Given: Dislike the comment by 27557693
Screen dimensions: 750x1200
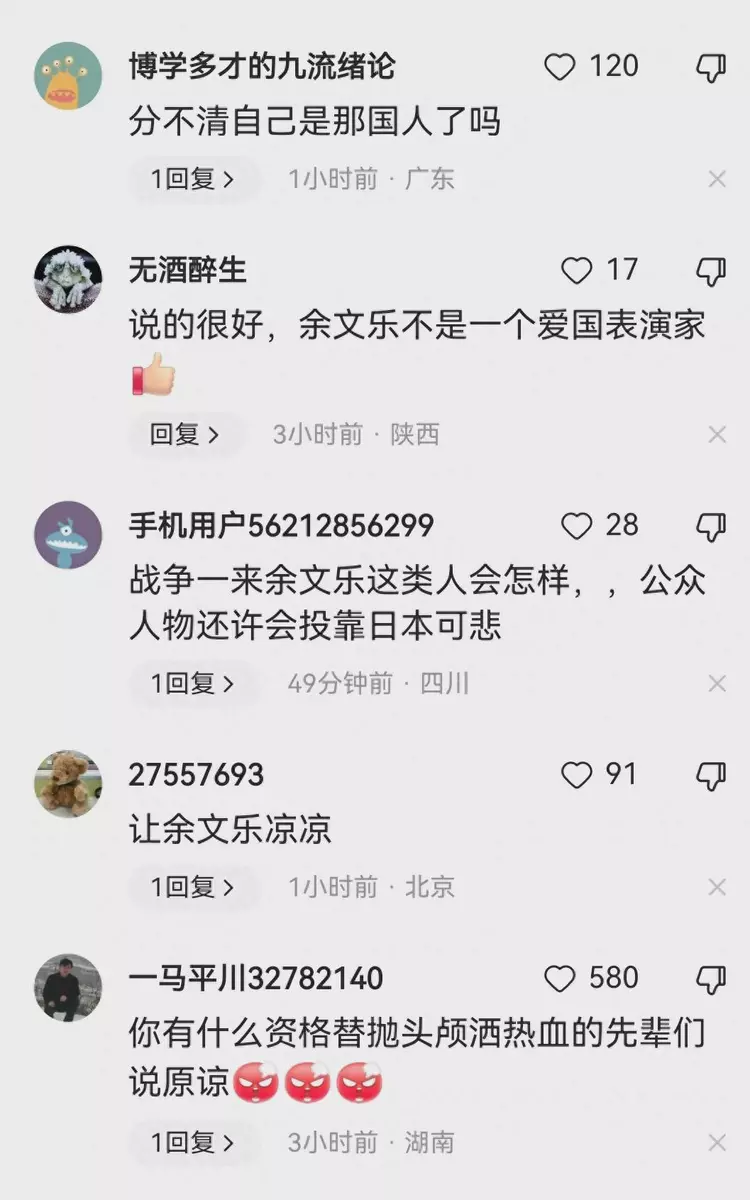Looking at the screenshot, I should click(711, 776).
